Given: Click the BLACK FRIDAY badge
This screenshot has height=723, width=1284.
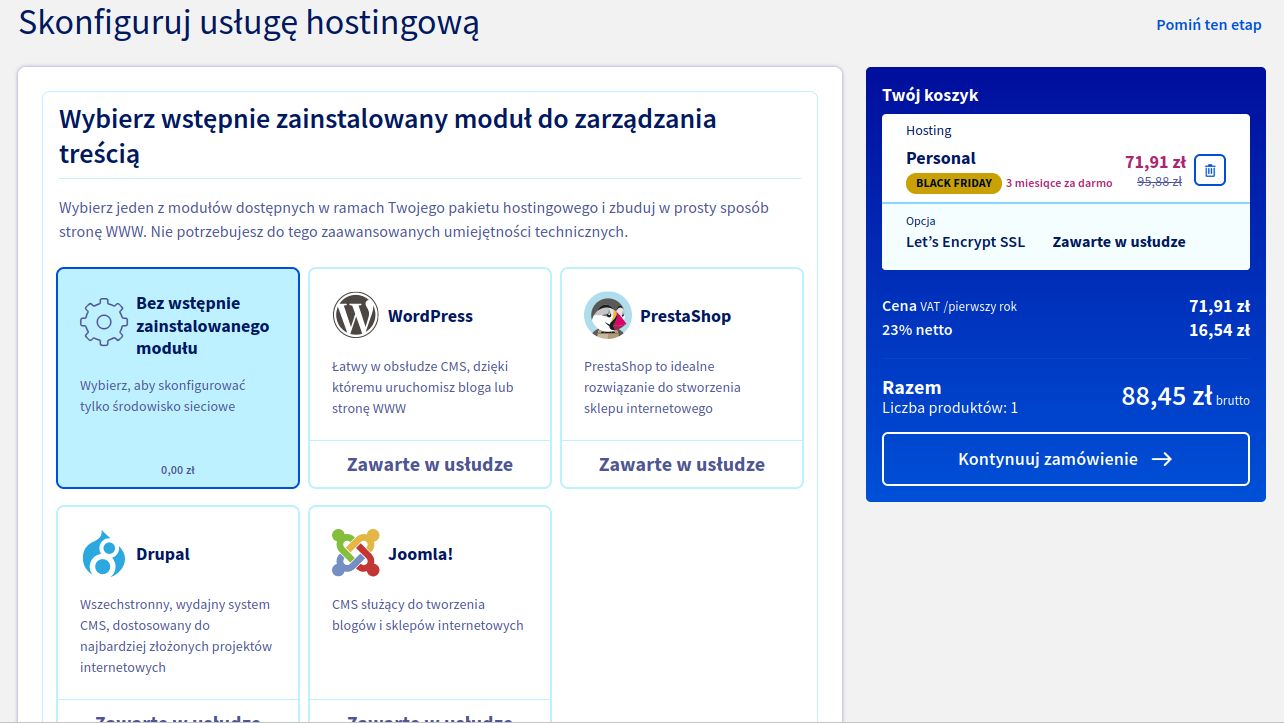Looking at the screenshot, I should tap(954, 183).
